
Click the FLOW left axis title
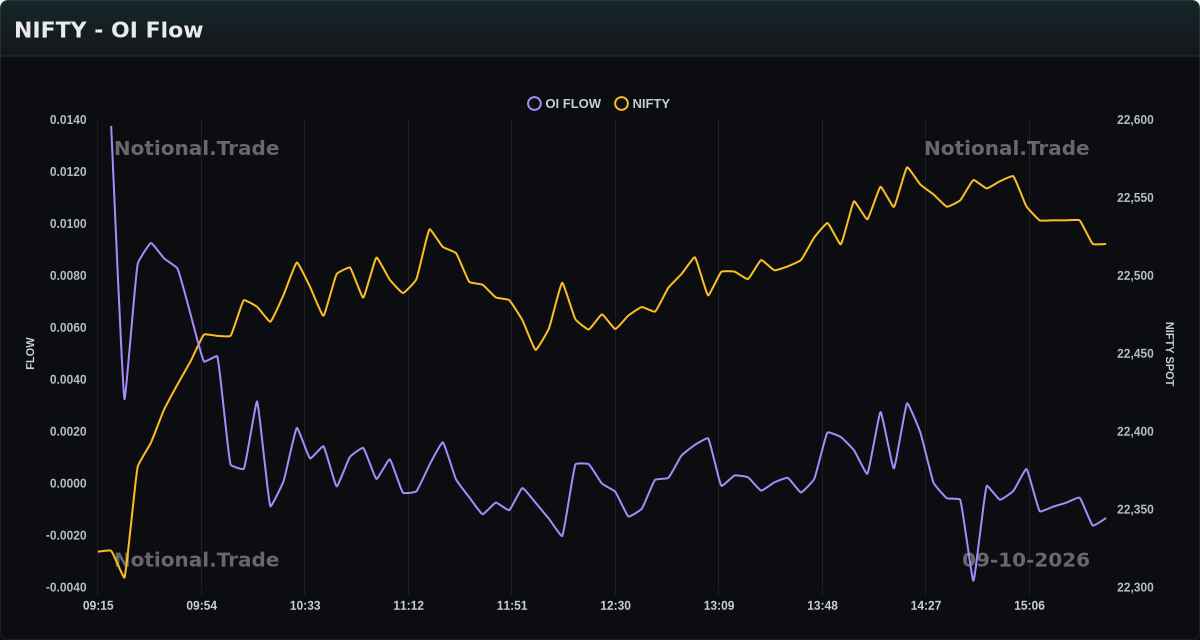(x=30, y=354)
